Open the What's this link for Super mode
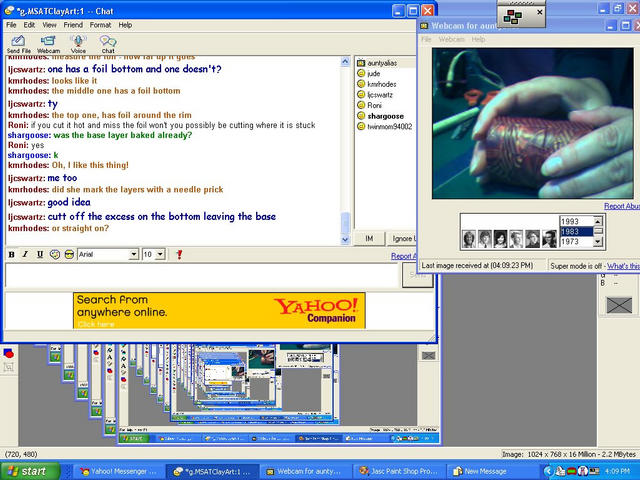The width and height of the screenshot is (640, 480). pos(623,266)
